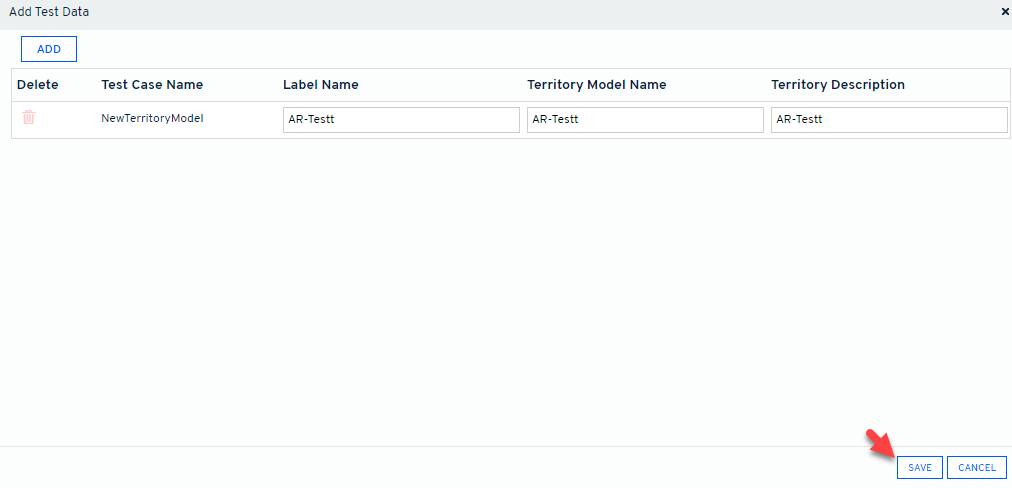This screenshot has width=1012, height=488.
Task: Focus the Label Name input field
Action: pos(401,120)
